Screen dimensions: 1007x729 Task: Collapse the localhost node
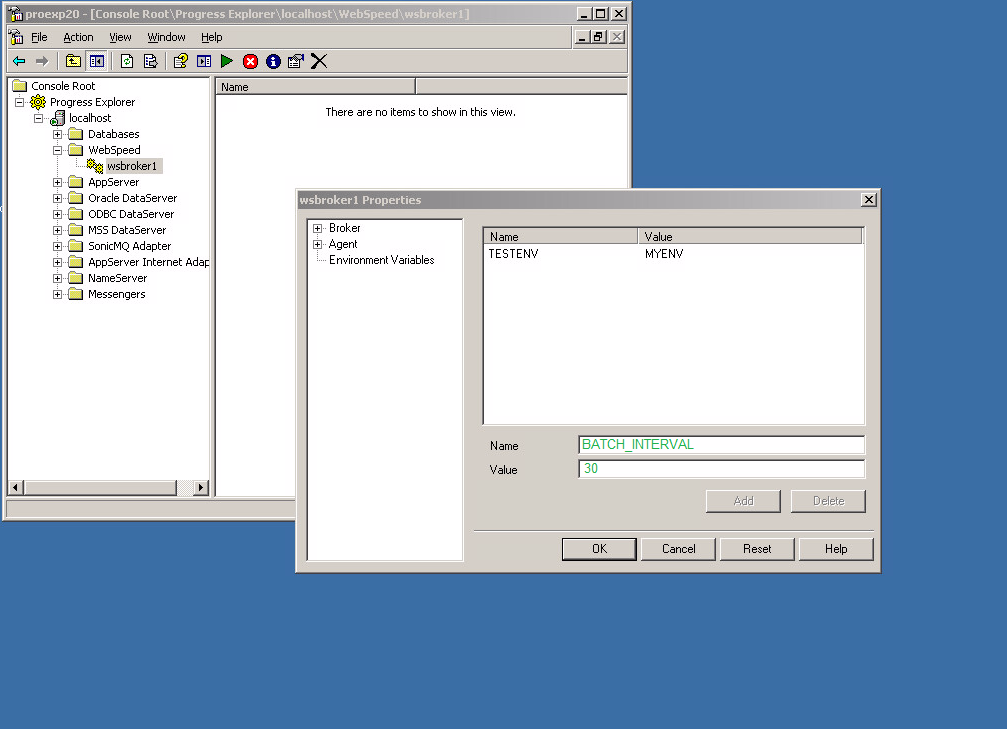(x=39, y=118)
